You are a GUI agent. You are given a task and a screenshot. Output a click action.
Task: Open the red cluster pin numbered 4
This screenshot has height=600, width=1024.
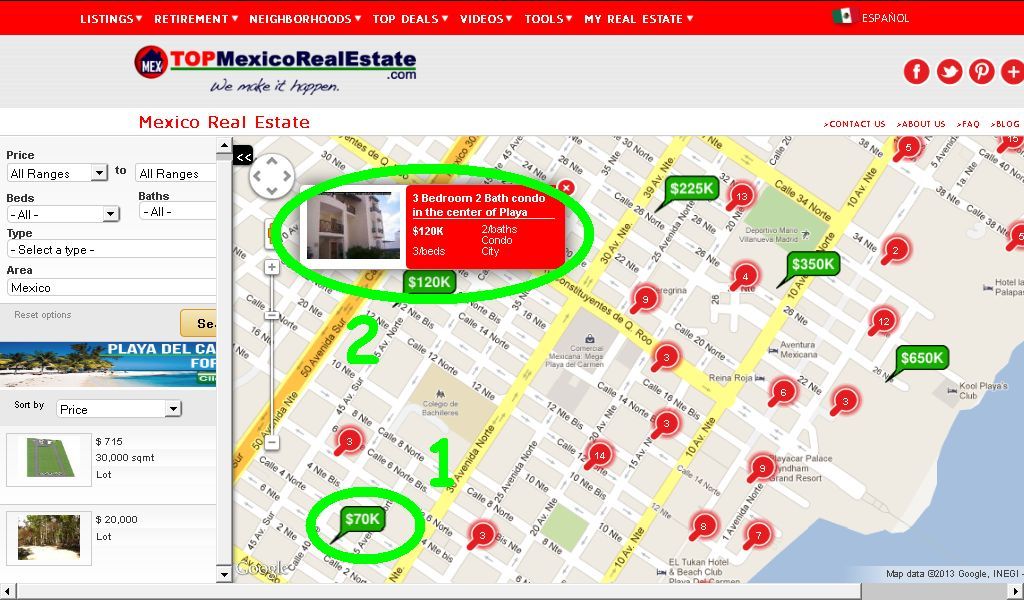click(745, 276)
